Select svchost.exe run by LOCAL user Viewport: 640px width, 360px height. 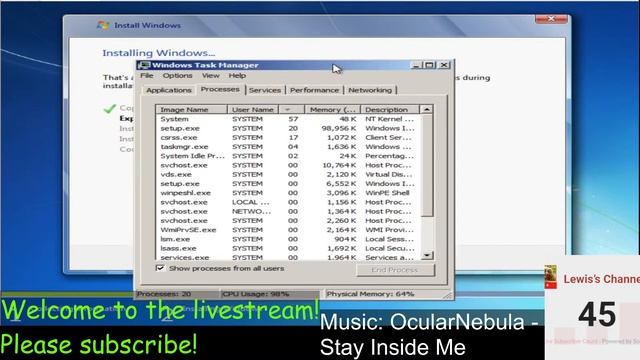point(288,202)
